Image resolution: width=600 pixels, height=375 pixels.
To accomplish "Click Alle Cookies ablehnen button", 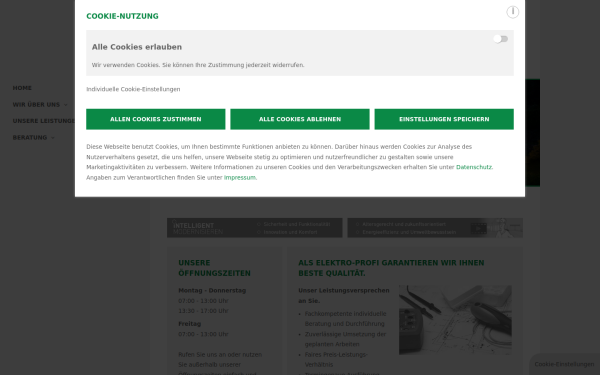I will tap(300, 119).
